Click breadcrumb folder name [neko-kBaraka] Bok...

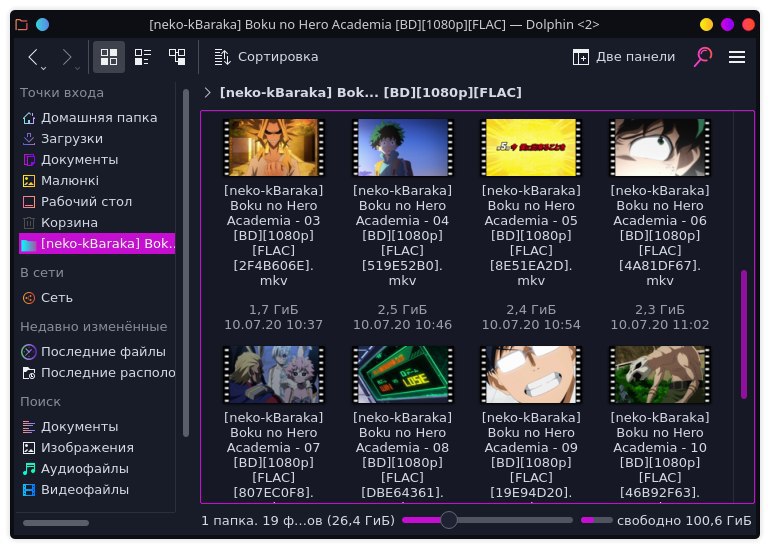point(370,92)
